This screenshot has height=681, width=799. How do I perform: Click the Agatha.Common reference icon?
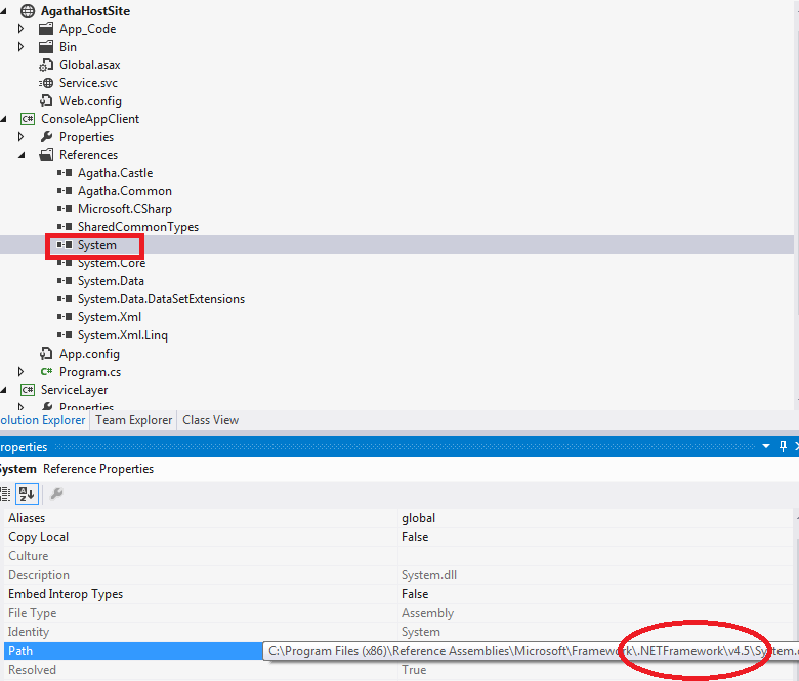[x=64, y=191]
